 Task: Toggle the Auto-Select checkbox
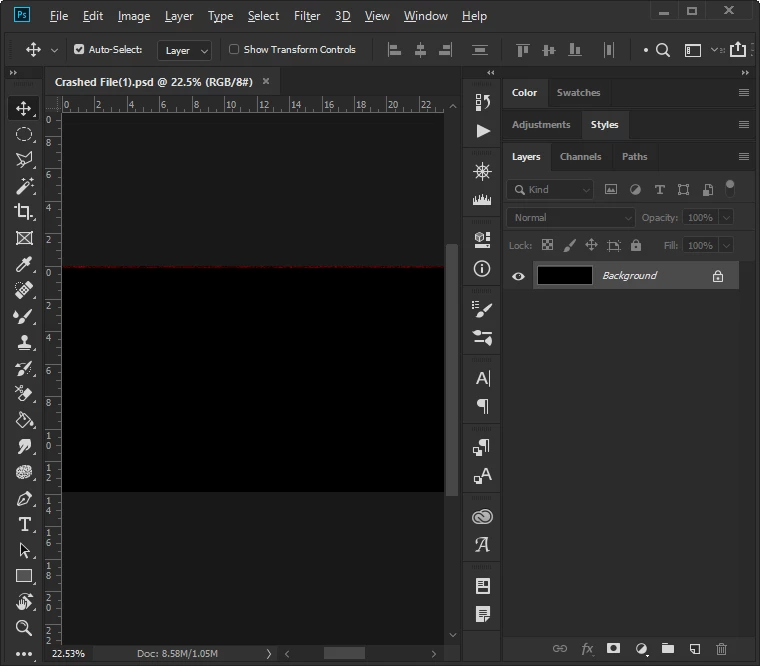(x=79, y=49)
